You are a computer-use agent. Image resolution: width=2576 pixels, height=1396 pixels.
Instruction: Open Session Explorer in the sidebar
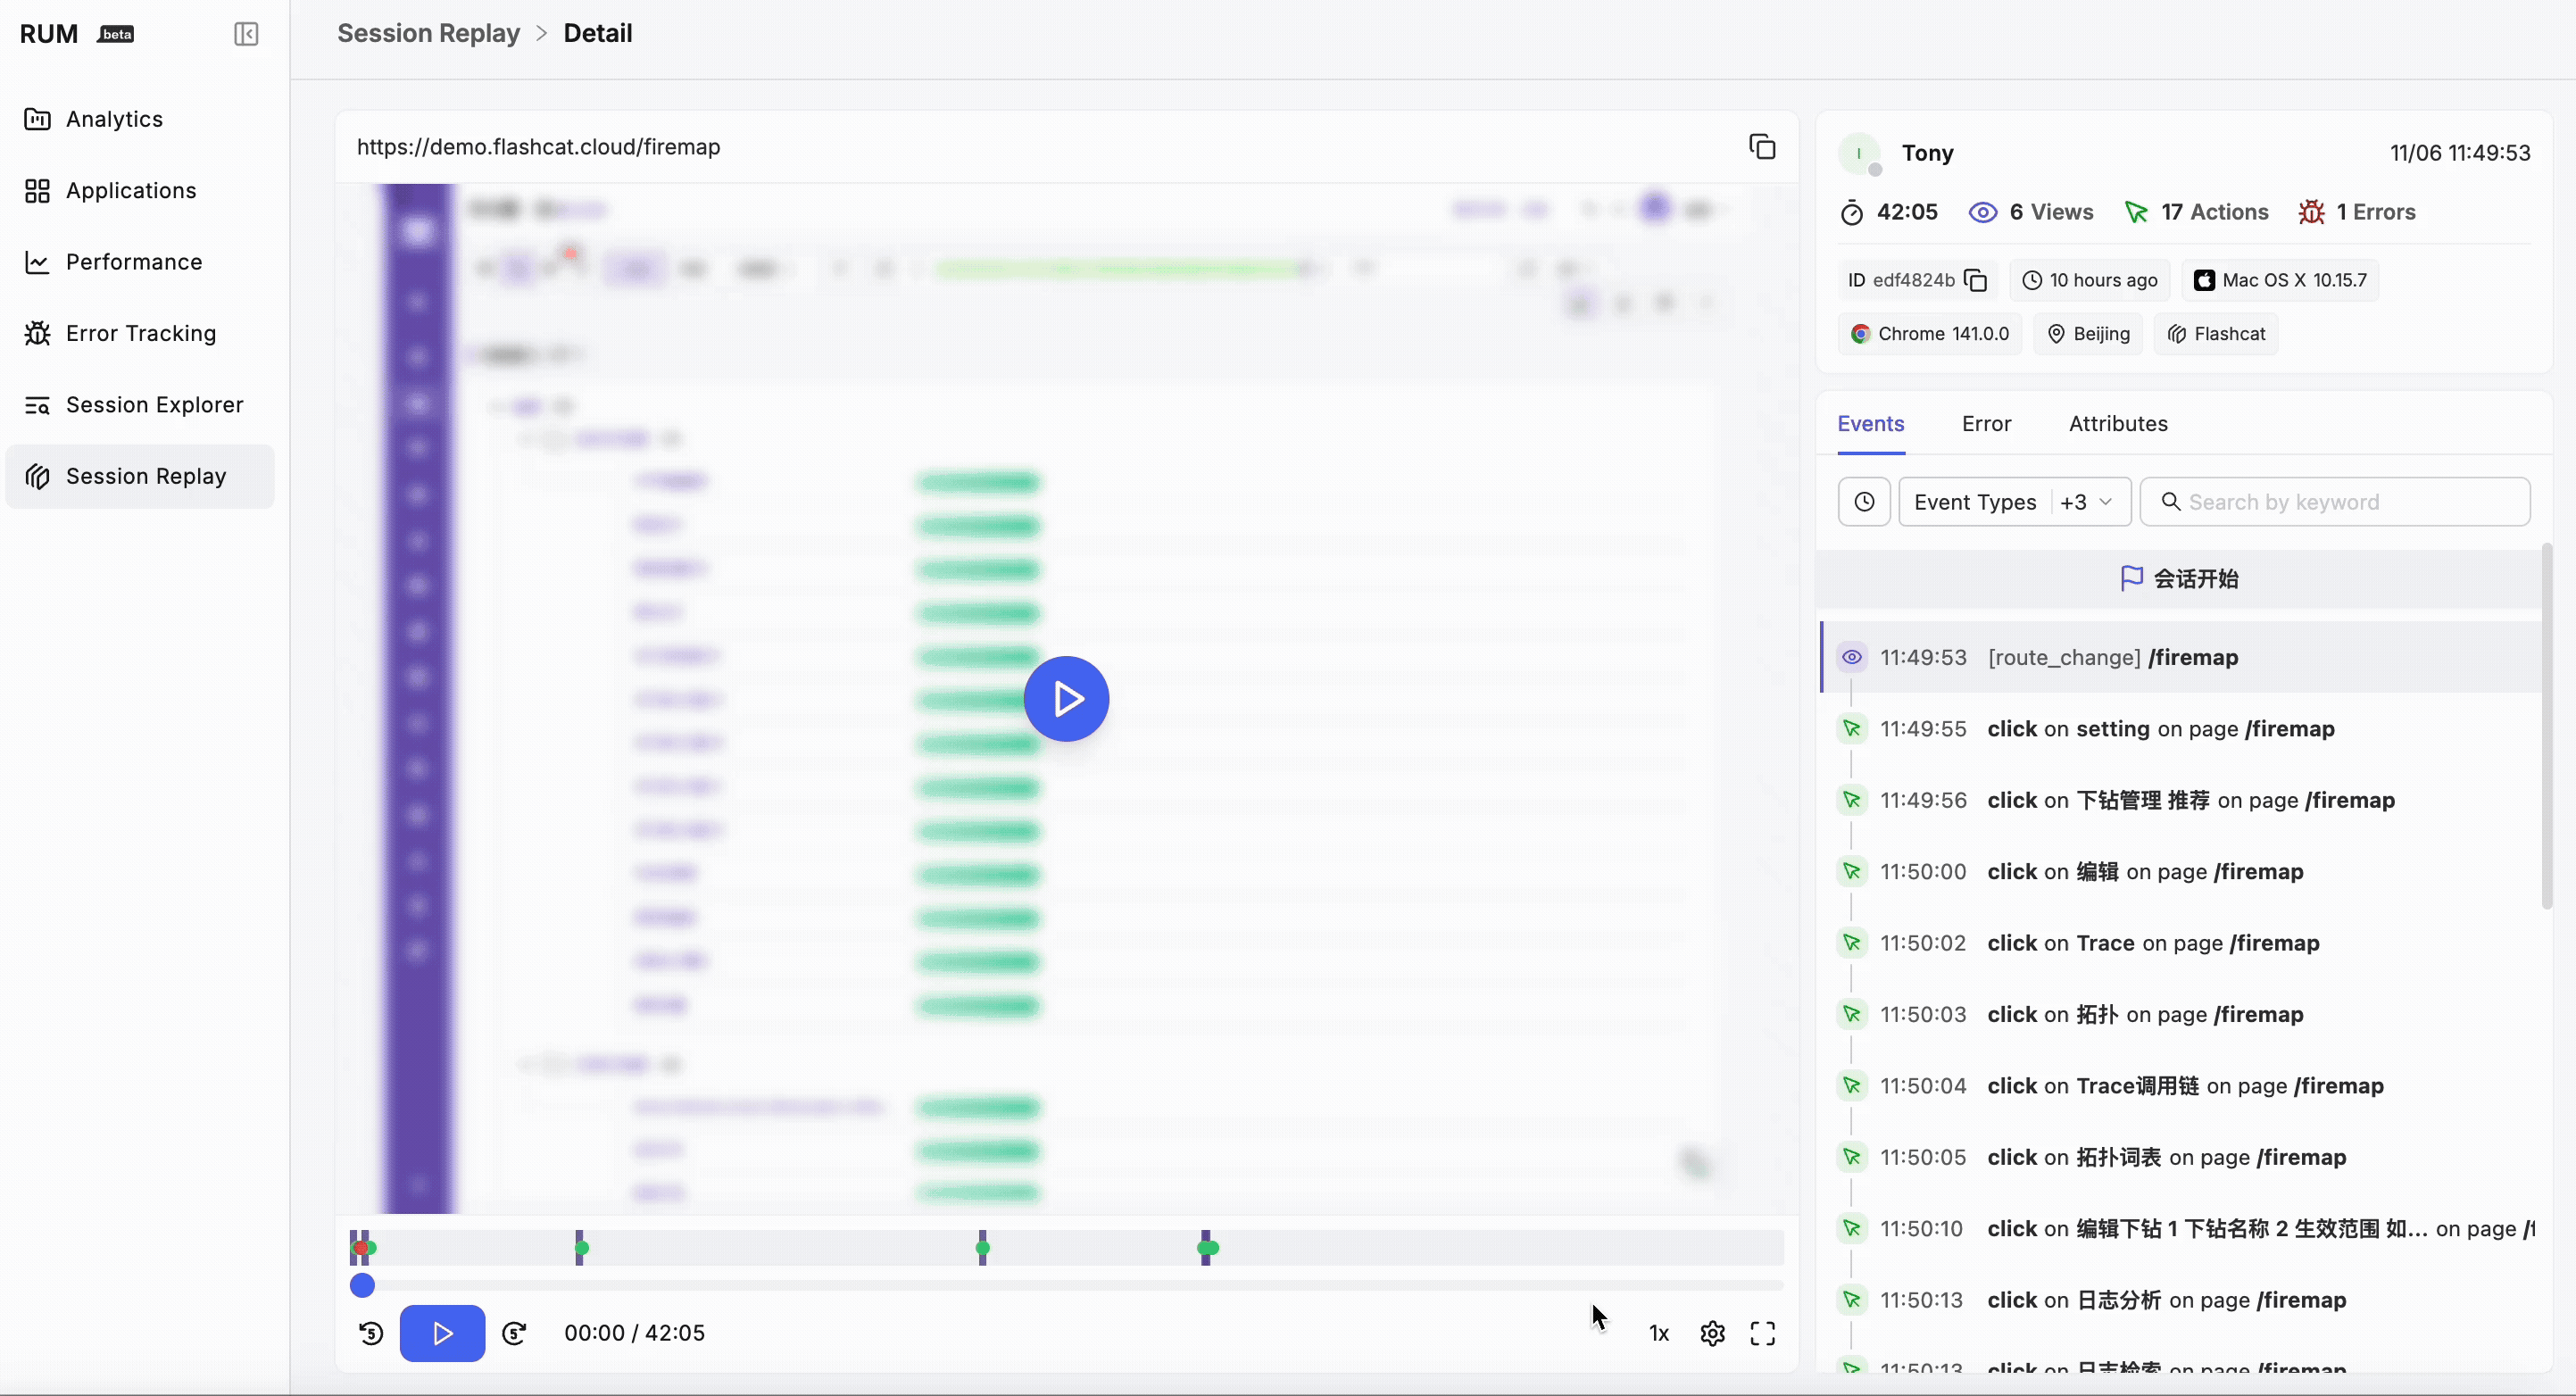tap(154, 405)
